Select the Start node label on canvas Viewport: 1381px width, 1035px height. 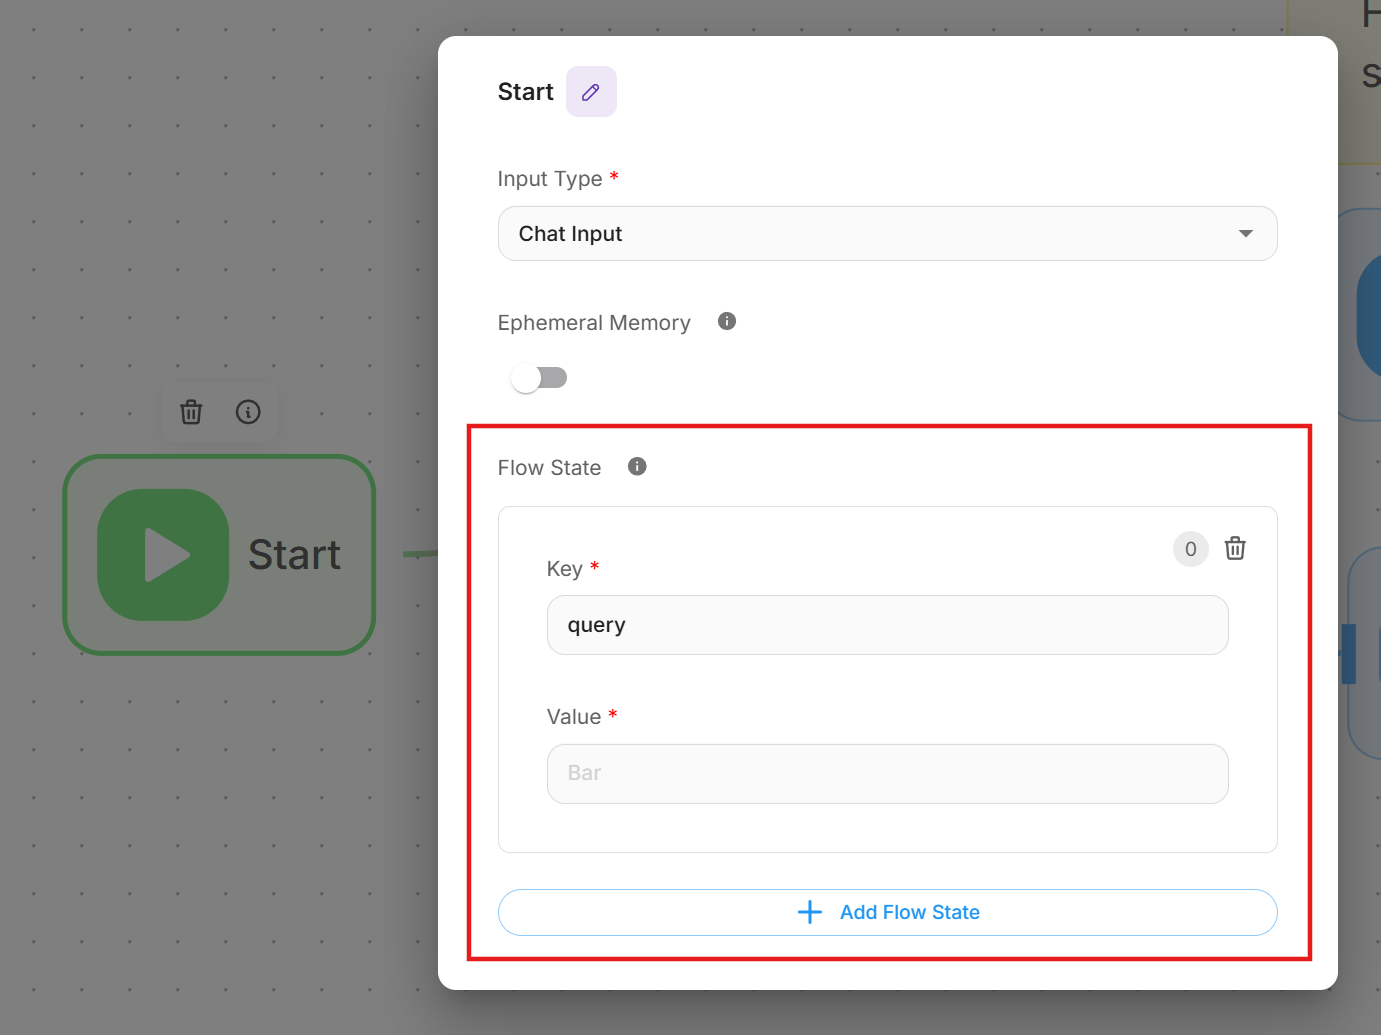[x=294, y=555]
